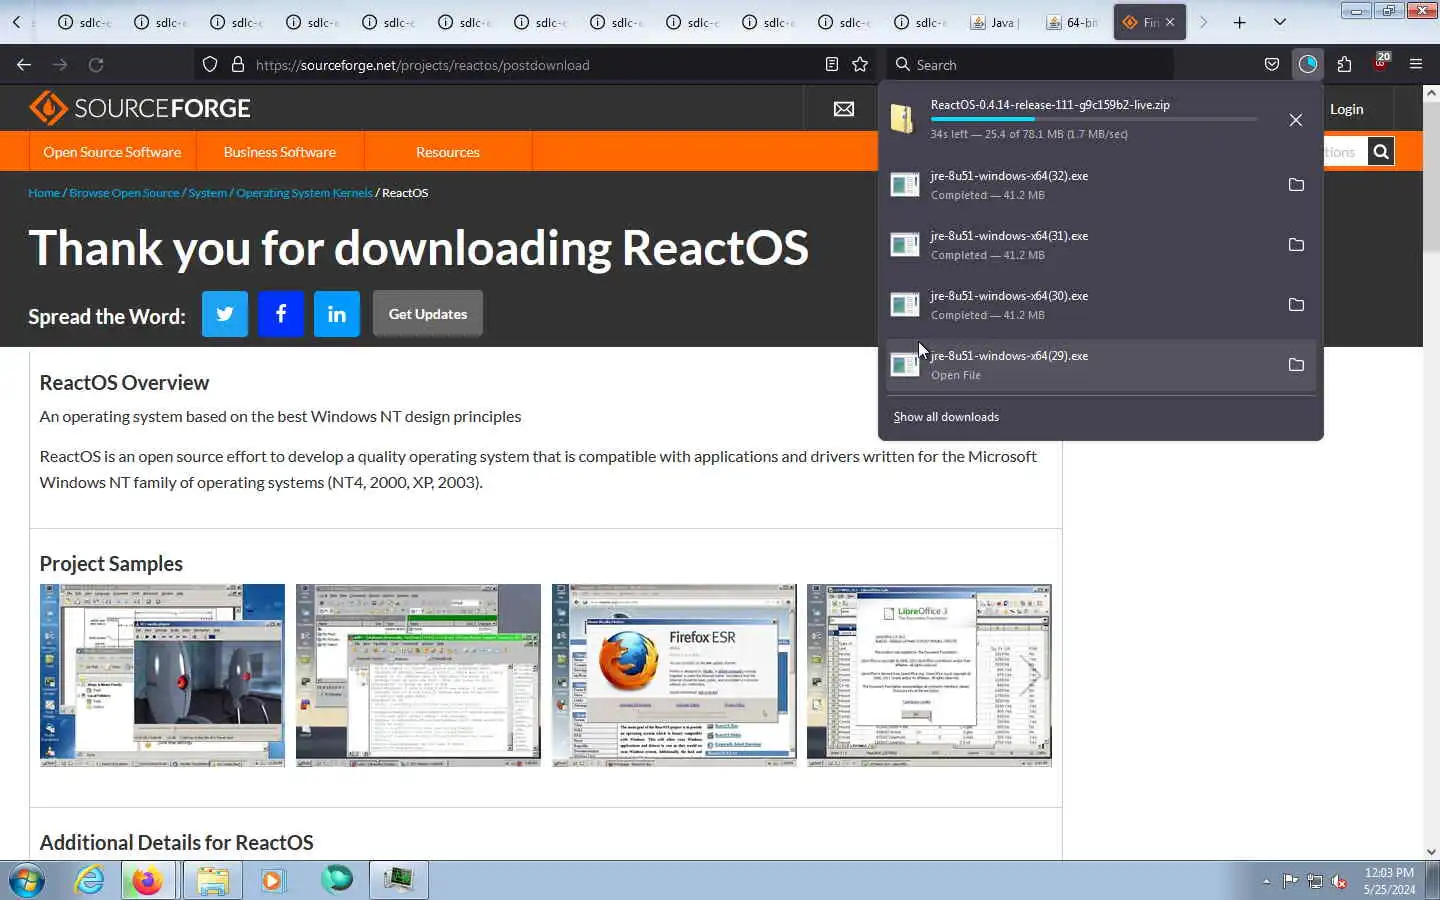This screenshot has width=1440, height=900.
Task: Save to Pocket icon
Action: (1272, 64)
